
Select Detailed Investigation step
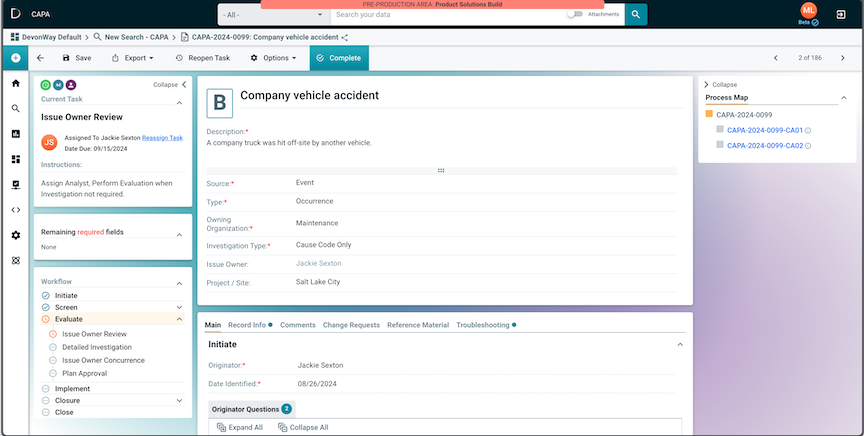coord(97,347)
